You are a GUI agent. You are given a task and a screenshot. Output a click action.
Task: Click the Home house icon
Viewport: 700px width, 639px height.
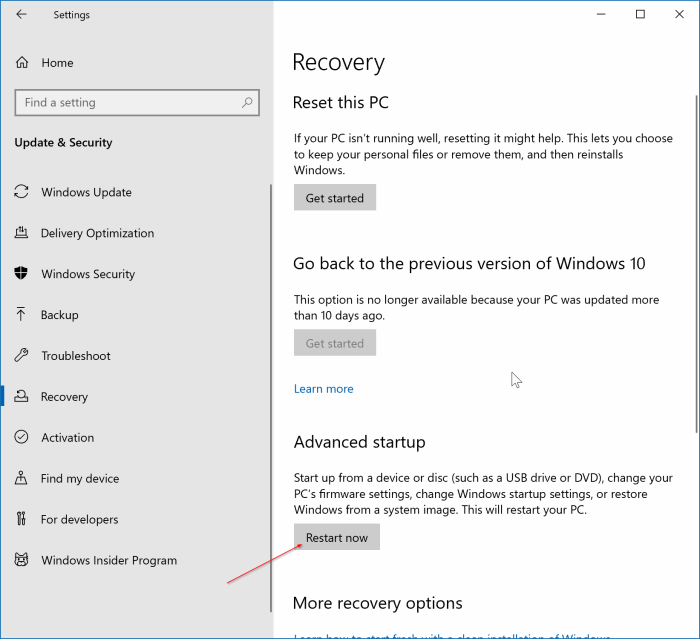(22, 63)
